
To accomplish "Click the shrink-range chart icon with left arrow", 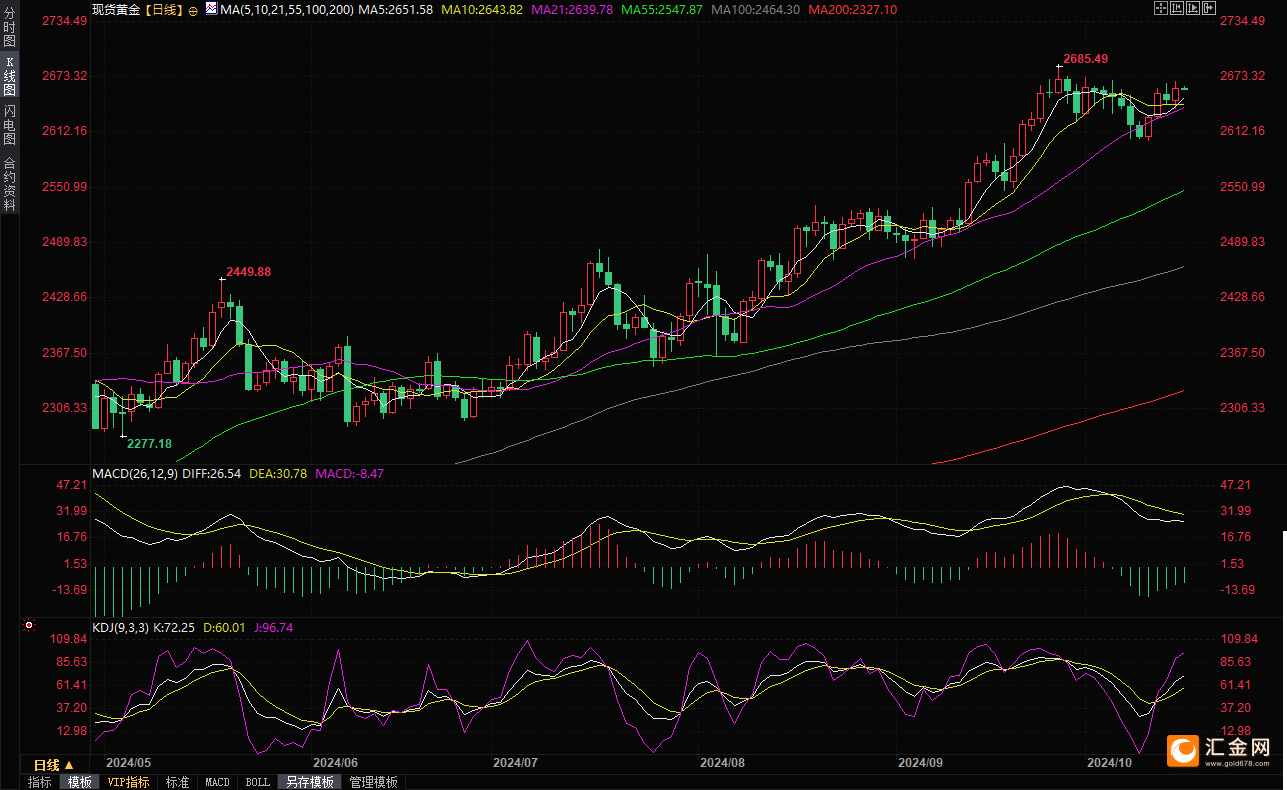I will [1177, 8].
